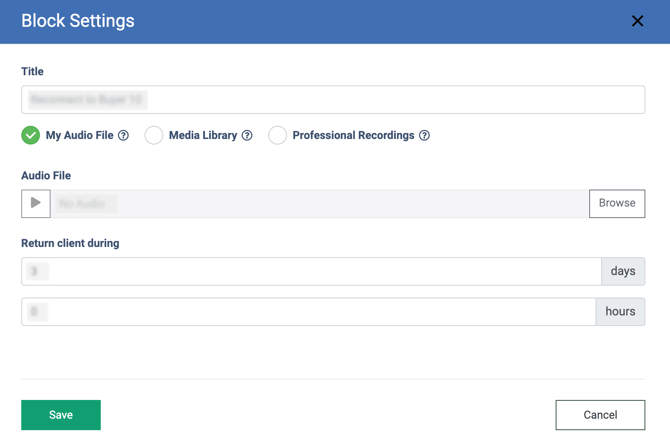Viewport: 670px width, 448px height.
Task: Click the 'Return client during' label
Action: pos(70,243)
